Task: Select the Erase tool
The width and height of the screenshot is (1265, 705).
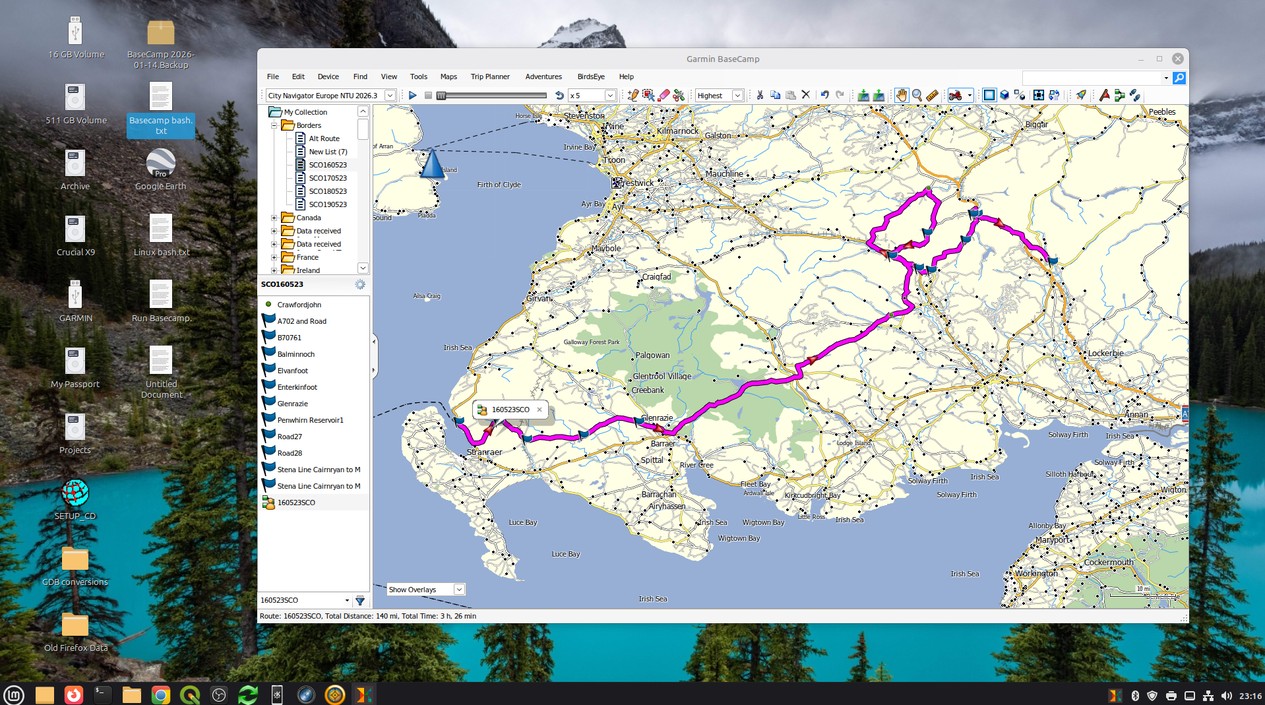Action: (663, 95)
